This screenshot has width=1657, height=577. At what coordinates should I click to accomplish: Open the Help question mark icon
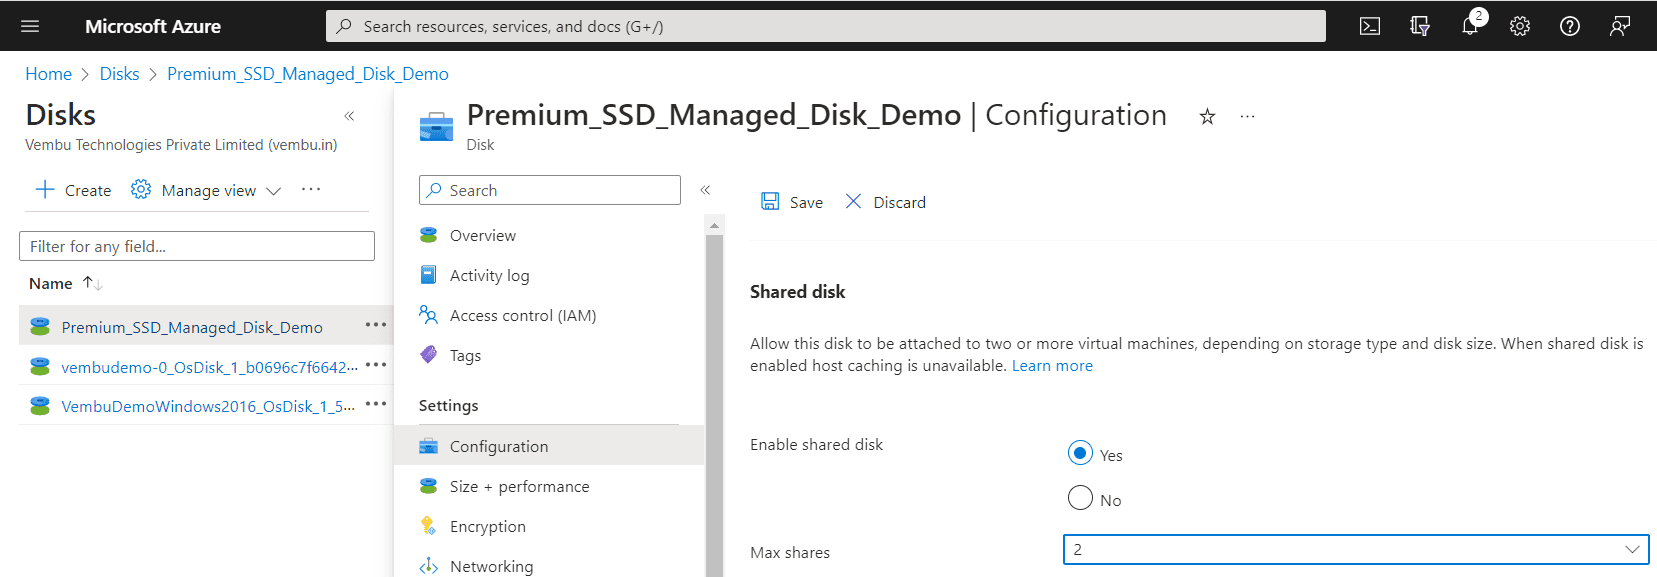tap(1570, 26)
